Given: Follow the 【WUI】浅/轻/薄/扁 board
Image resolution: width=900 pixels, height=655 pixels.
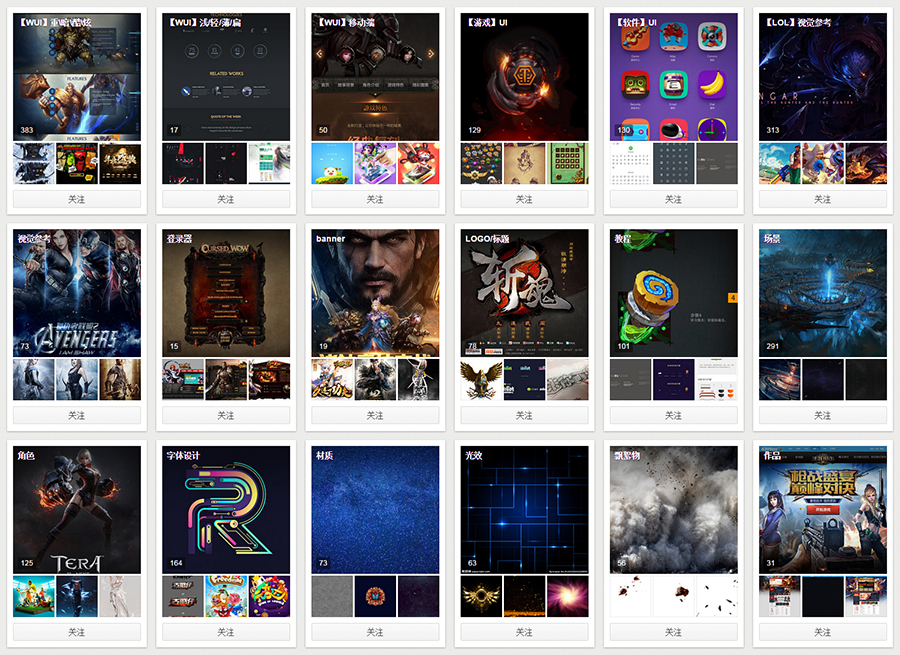Looking at the screenshot, I should tap(226, 199).
